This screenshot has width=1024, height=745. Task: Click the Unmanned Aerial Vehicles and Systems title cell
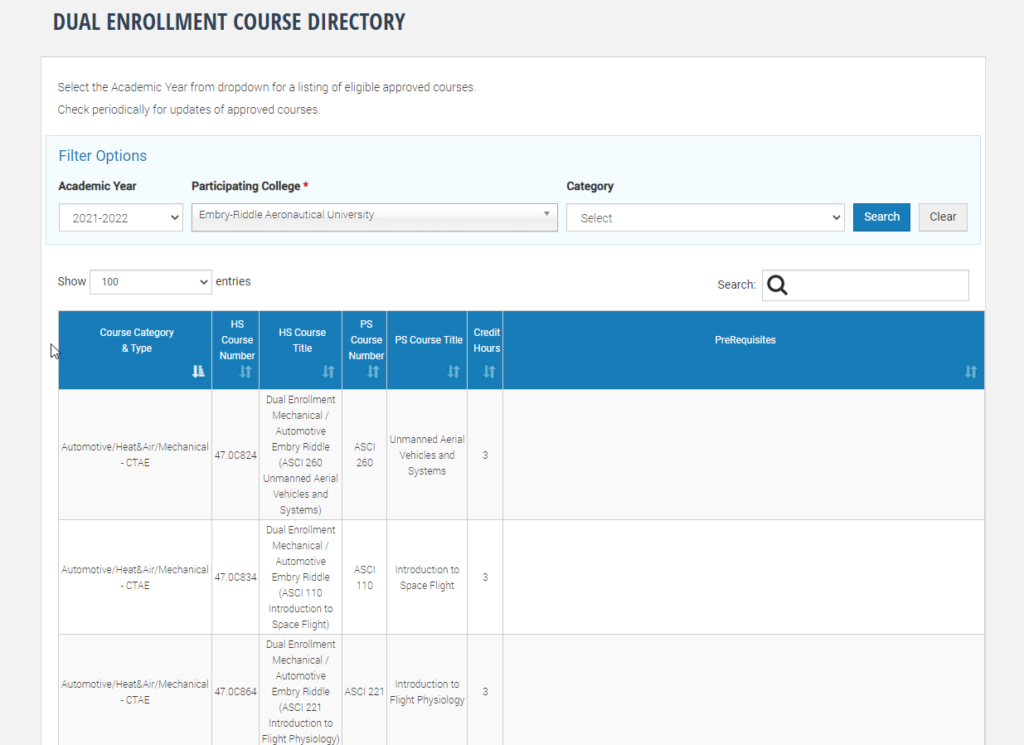point(427,455)
